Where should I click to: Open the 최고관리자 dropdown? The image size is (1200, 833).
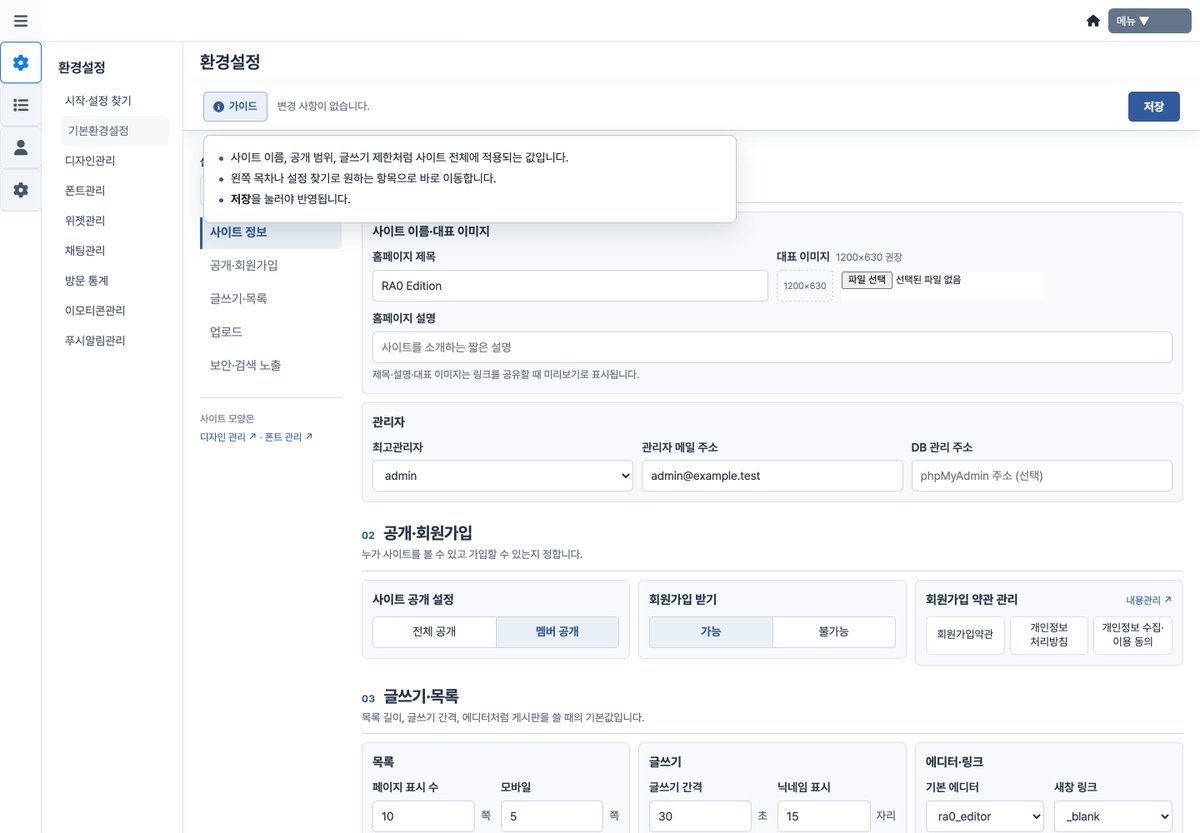[x=502, y=476]
